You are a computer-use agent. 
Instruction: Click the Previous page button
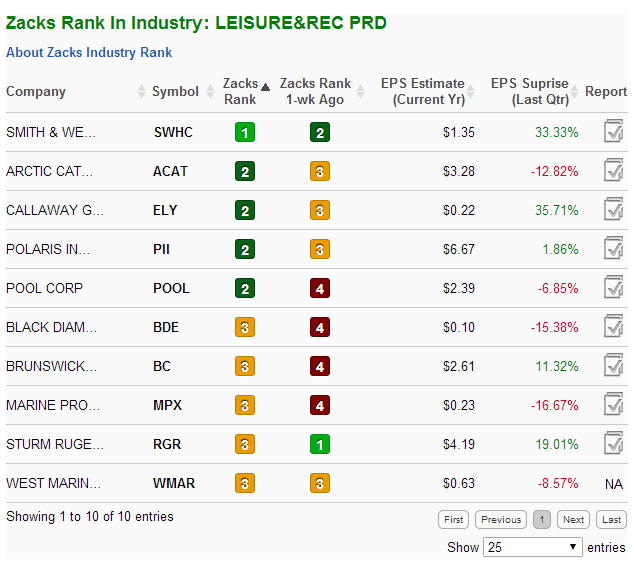[500, 520]
